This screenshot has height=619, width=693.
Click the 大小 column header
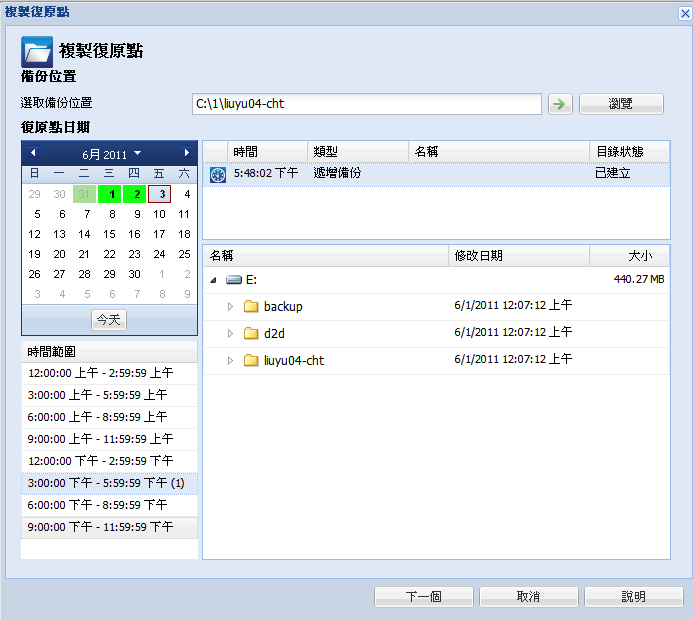(629, 256)
